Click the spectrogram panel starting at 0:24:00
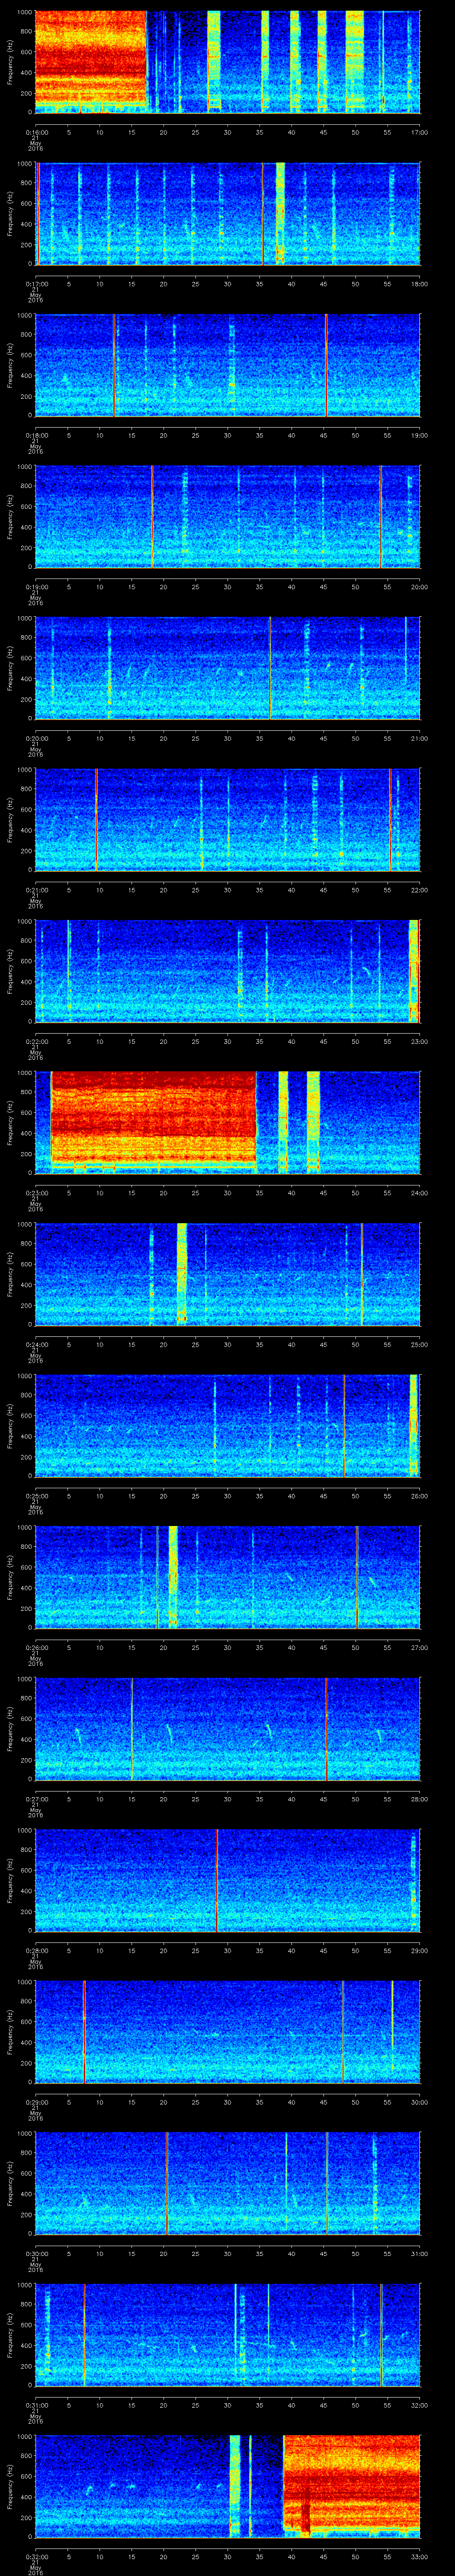455x2576 pixels. [227, 1274]
